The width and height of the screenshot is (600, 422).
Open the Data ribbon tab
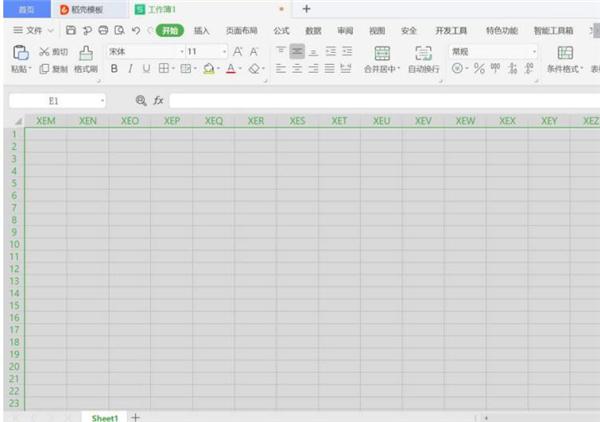pyautogui.click(x=313, y=31)
